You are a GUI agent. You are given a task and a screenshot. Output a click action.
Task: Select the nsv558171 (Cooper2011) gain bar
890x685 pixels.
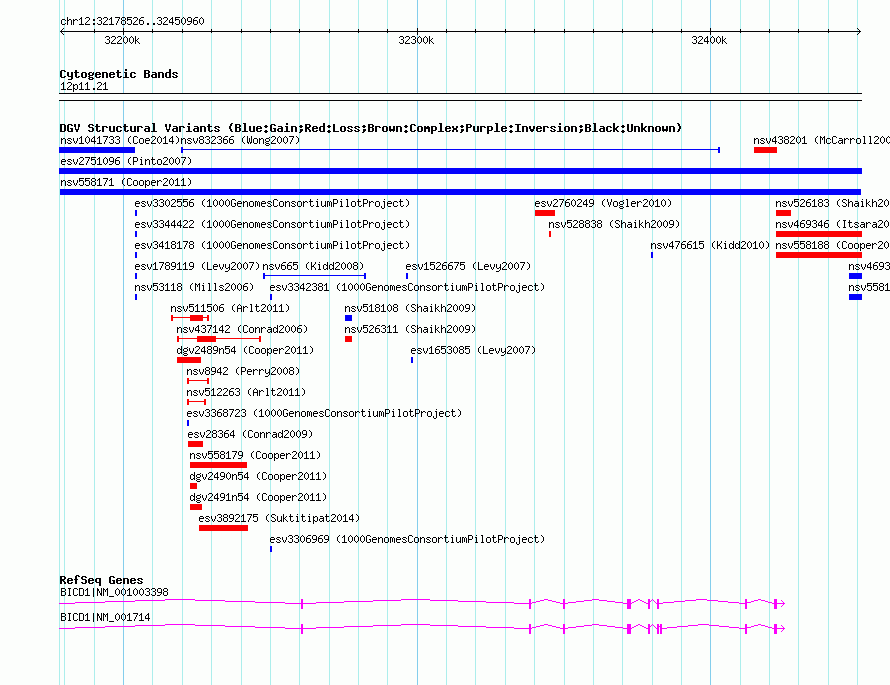pyautogui.click(x=460, y=192)
